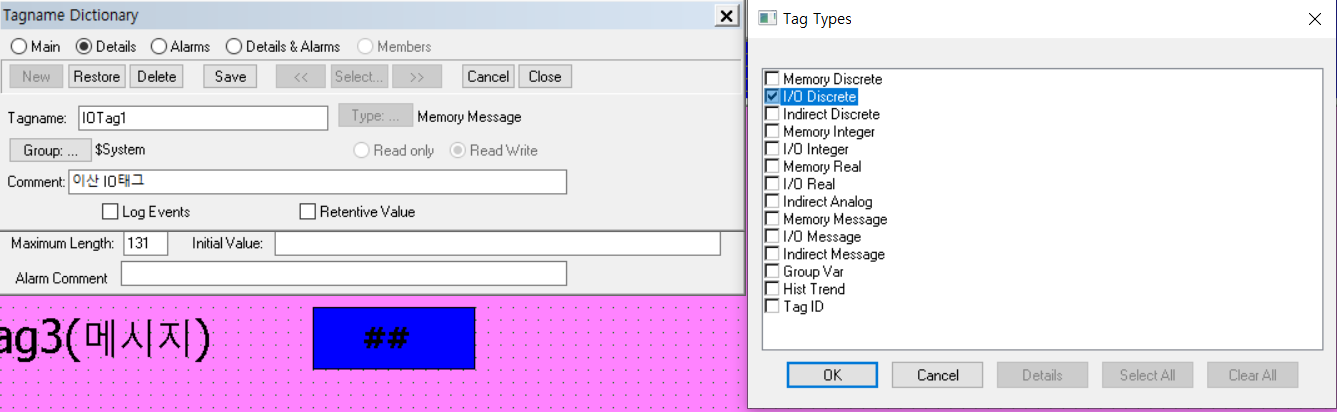Viewport: 1337px width, 412px height.
Task: Click the Close button in Tagname Dictionary
Action: pyautogui.click(x=545, y=77)
